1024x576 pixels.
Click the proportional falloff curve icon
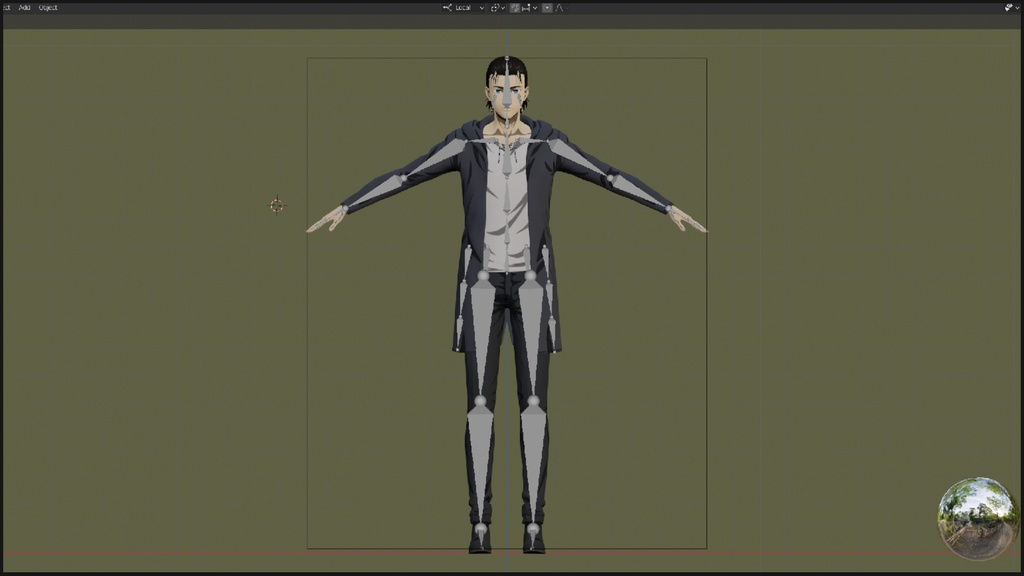tap(557, 8)
